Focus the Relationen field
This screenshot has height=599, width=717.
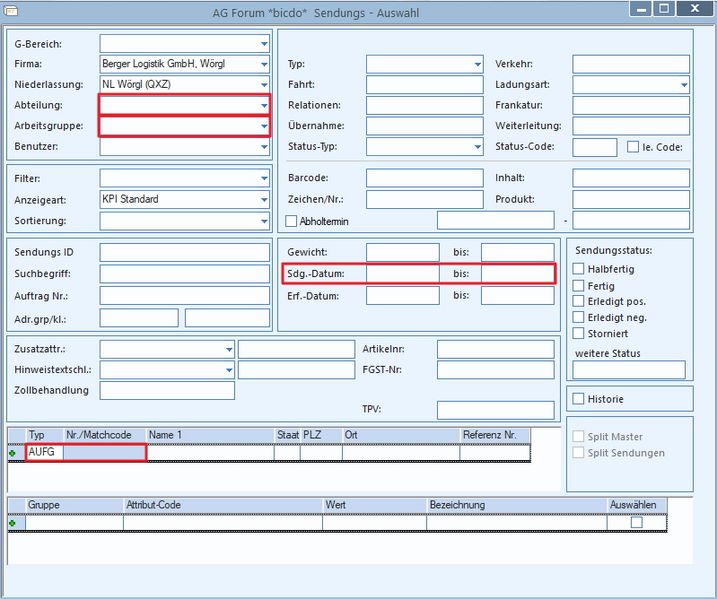(x=425, y=105)
